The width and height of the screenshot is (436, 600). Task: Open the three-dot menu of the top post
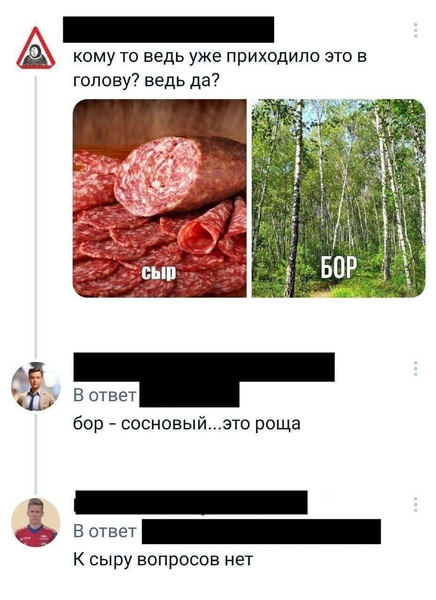[415, 31]
